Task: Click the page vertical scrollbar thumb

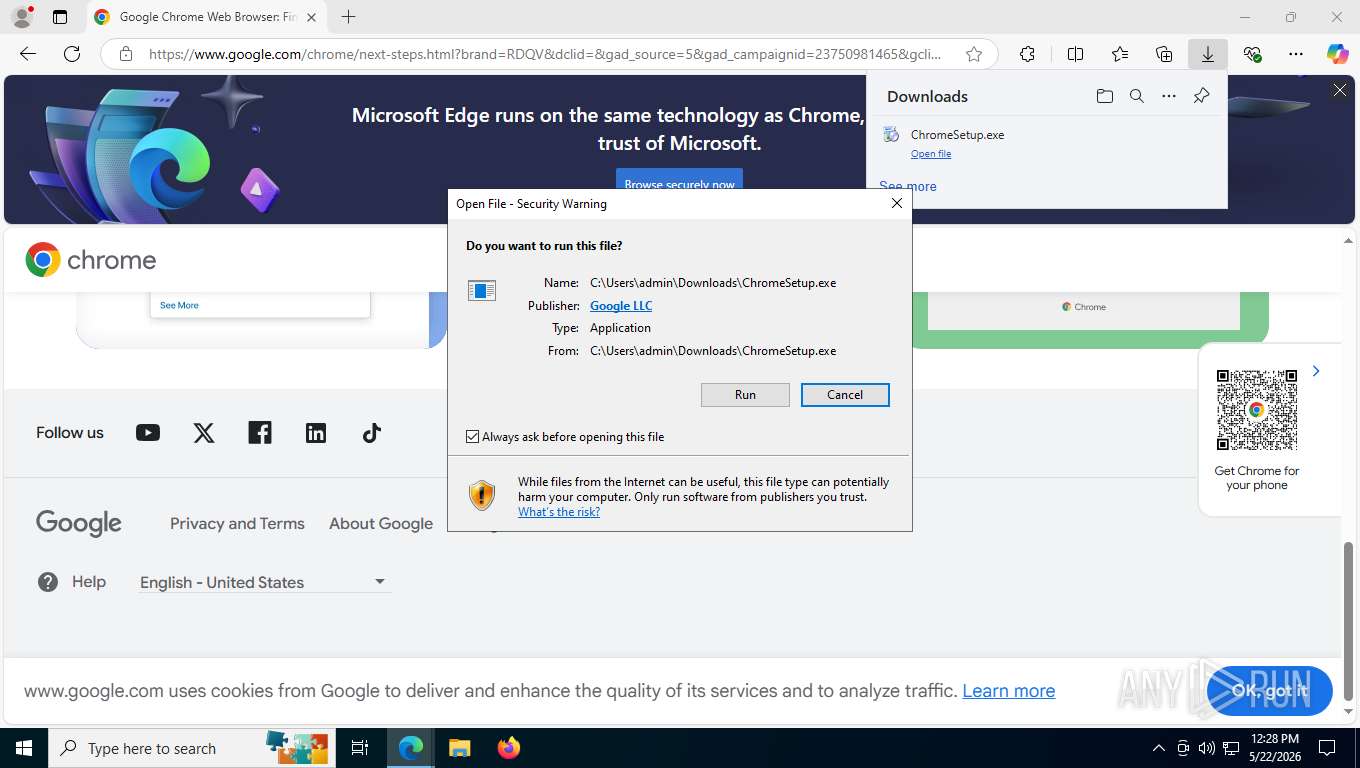Action: point(1348,621)
